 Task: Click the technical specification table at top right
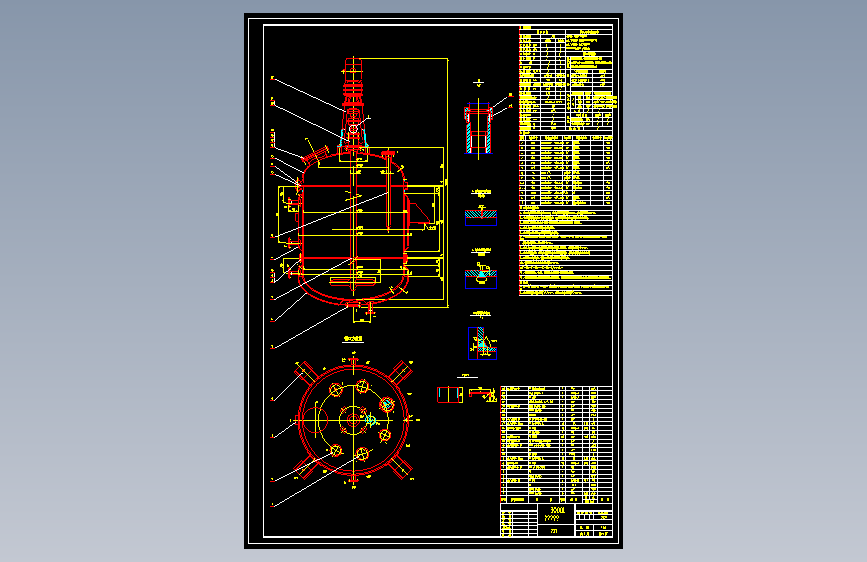566,77
